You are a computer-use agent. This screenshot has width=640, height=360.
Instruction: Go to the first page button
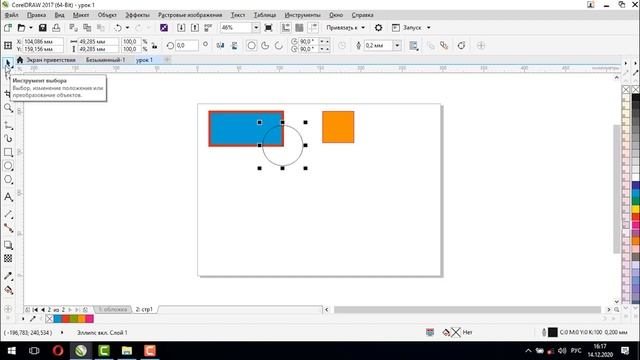[36, 310]
